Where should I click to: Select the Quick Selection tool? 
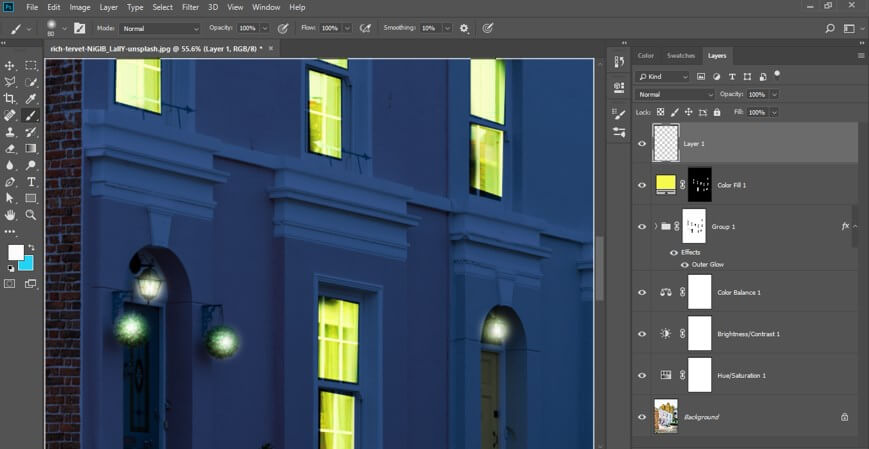(x=31, y=82)
